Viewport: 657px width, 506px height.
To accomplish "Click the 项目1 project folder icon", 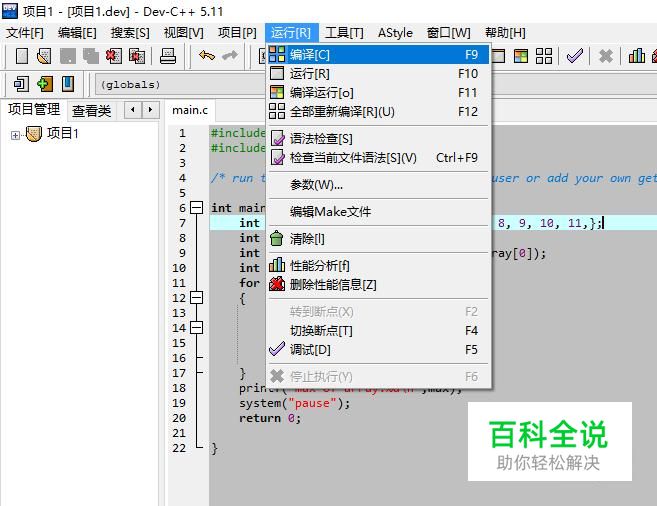I will [34, 134].
